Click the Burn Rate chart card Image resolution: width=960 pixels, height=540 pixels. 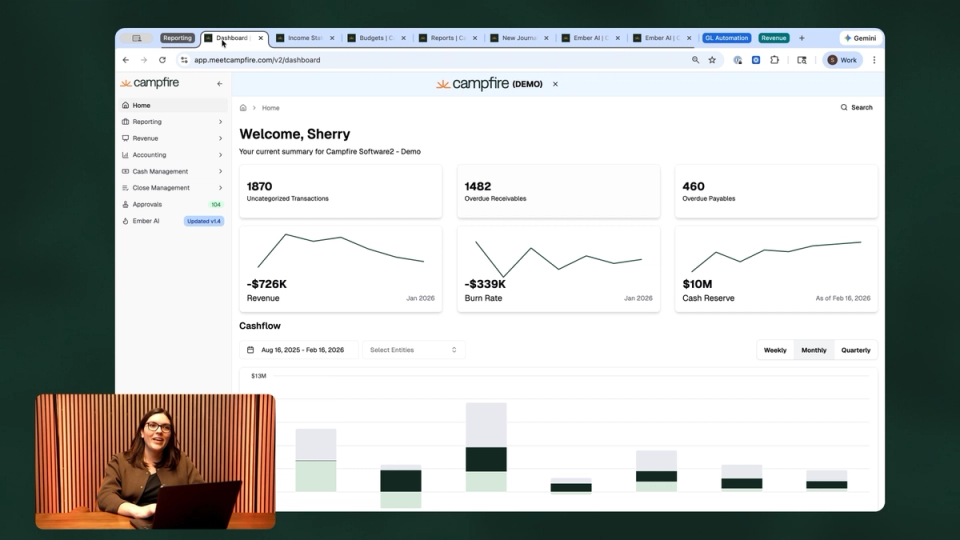click(x=558, y=269)
